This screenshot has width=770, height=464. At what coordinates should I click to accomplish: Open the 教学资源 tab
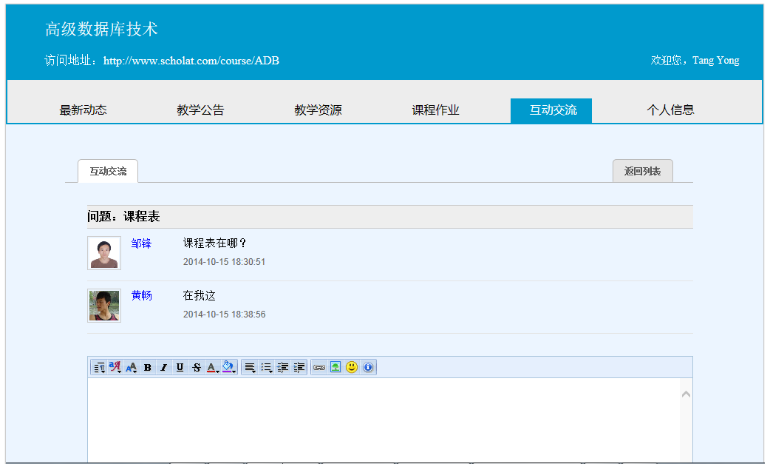click(x=318, y=110)
